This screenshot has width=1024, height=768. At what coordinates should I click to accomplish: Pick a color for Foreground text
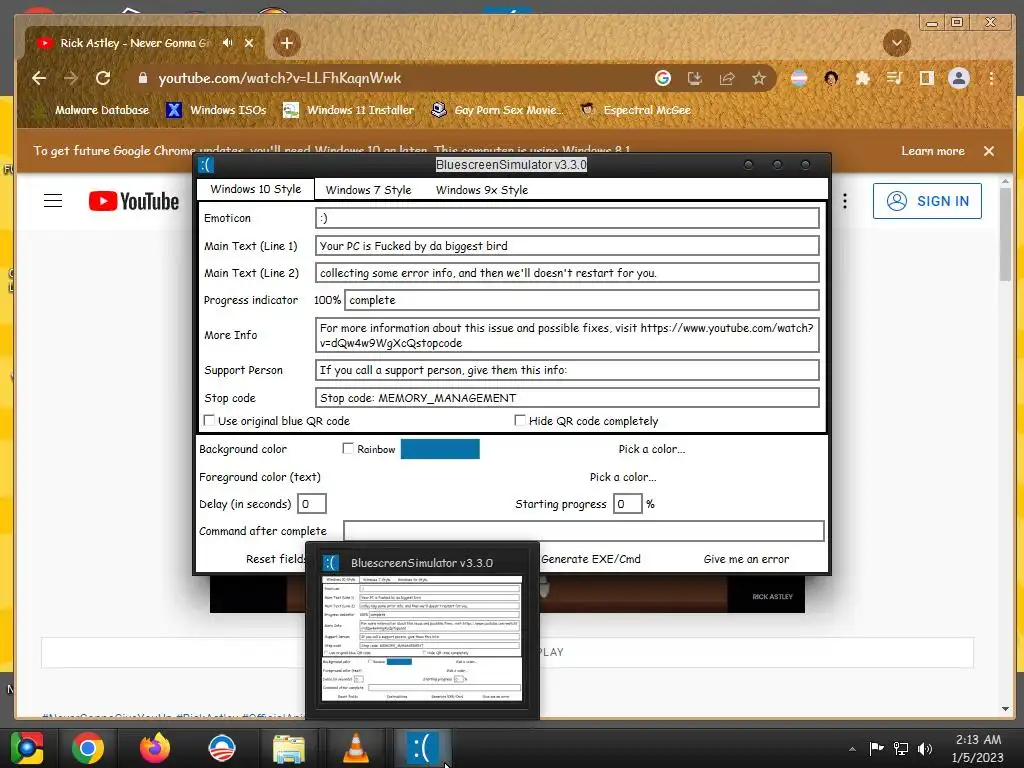[x=623, y=477]
